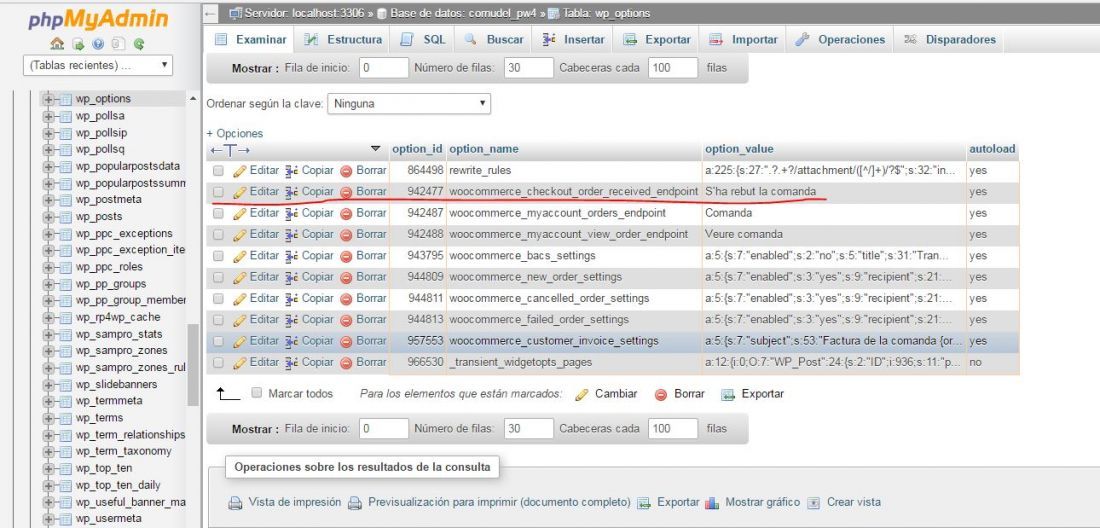Click the export icon in results operations
The image size is (1100, 528).
point(643,503)
